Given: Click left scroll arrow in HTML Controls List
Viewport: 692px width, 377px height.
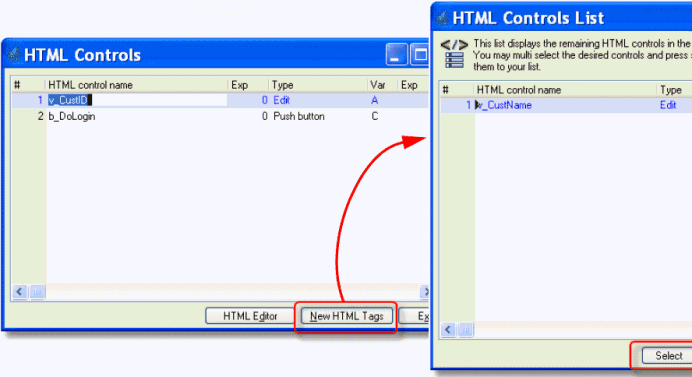Looking at the screenshot, I should tap(448, 330).
